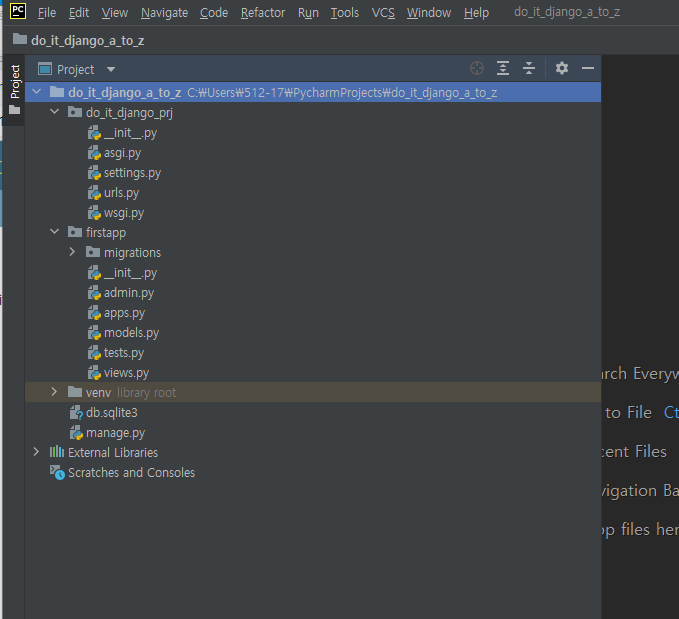
Task: Click the Collapse All icon in the Project toolbar
Action: tap(529, 68)
